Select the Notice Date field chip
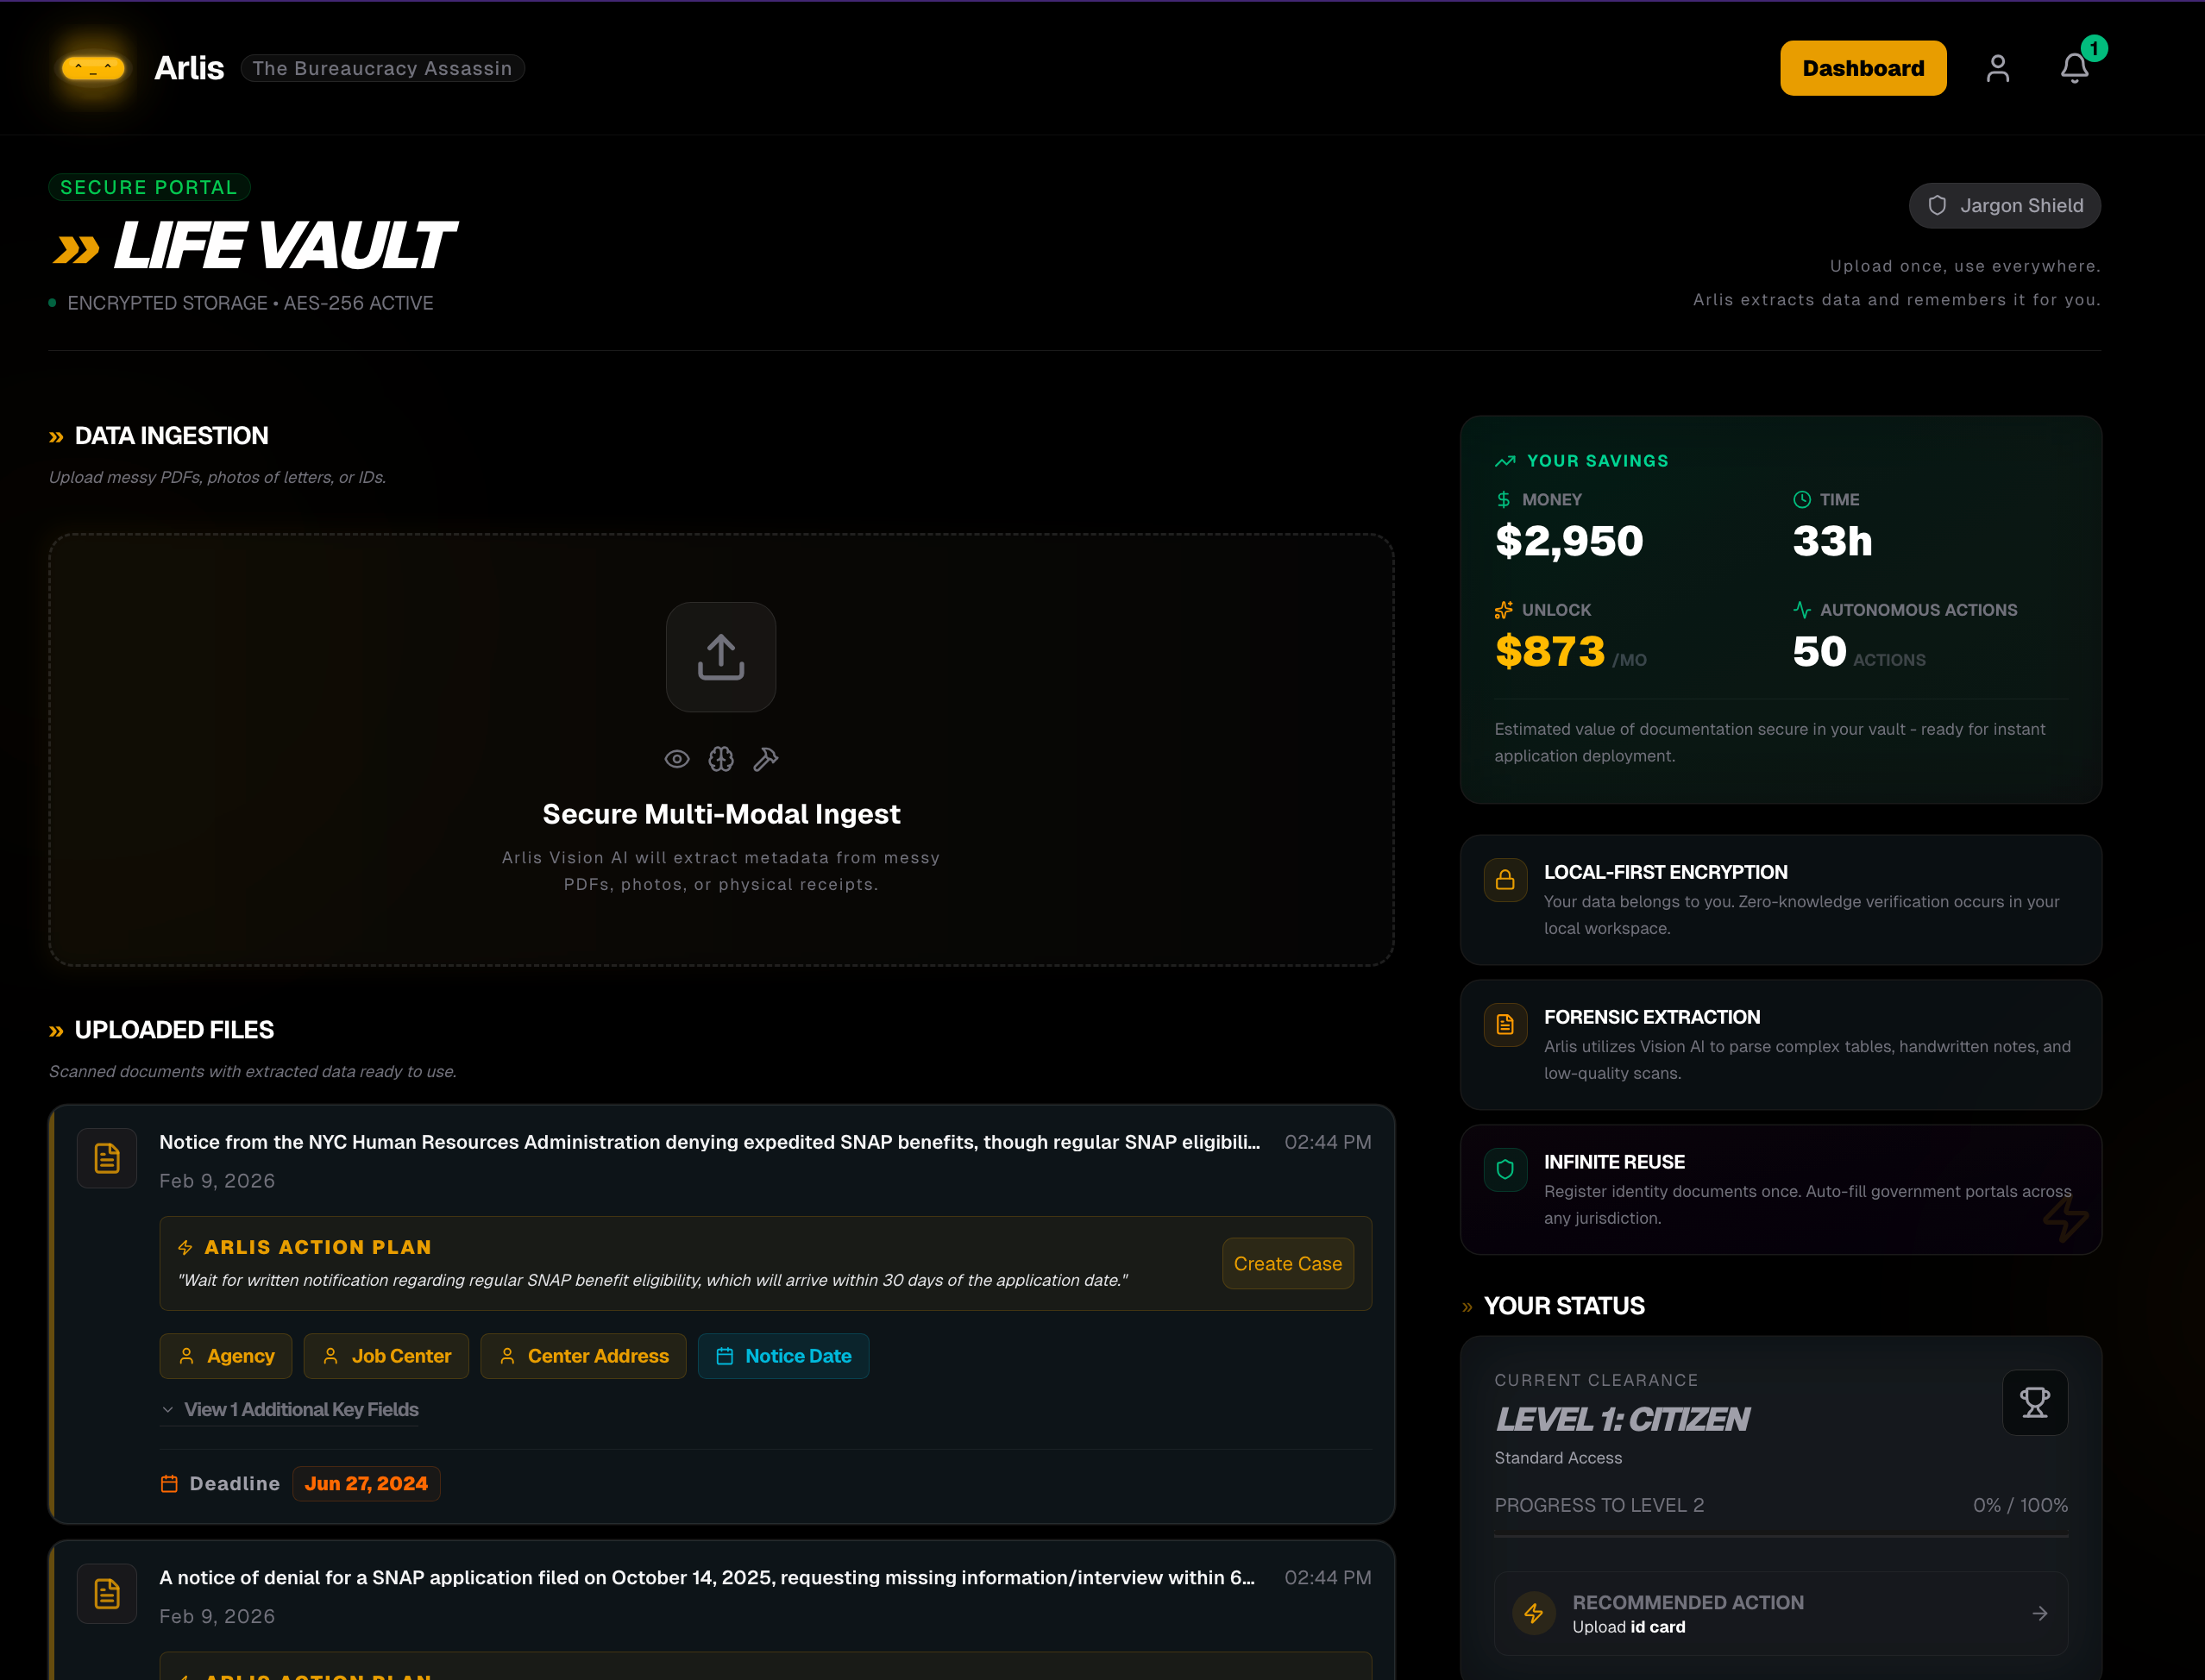 pos(783,1356)
